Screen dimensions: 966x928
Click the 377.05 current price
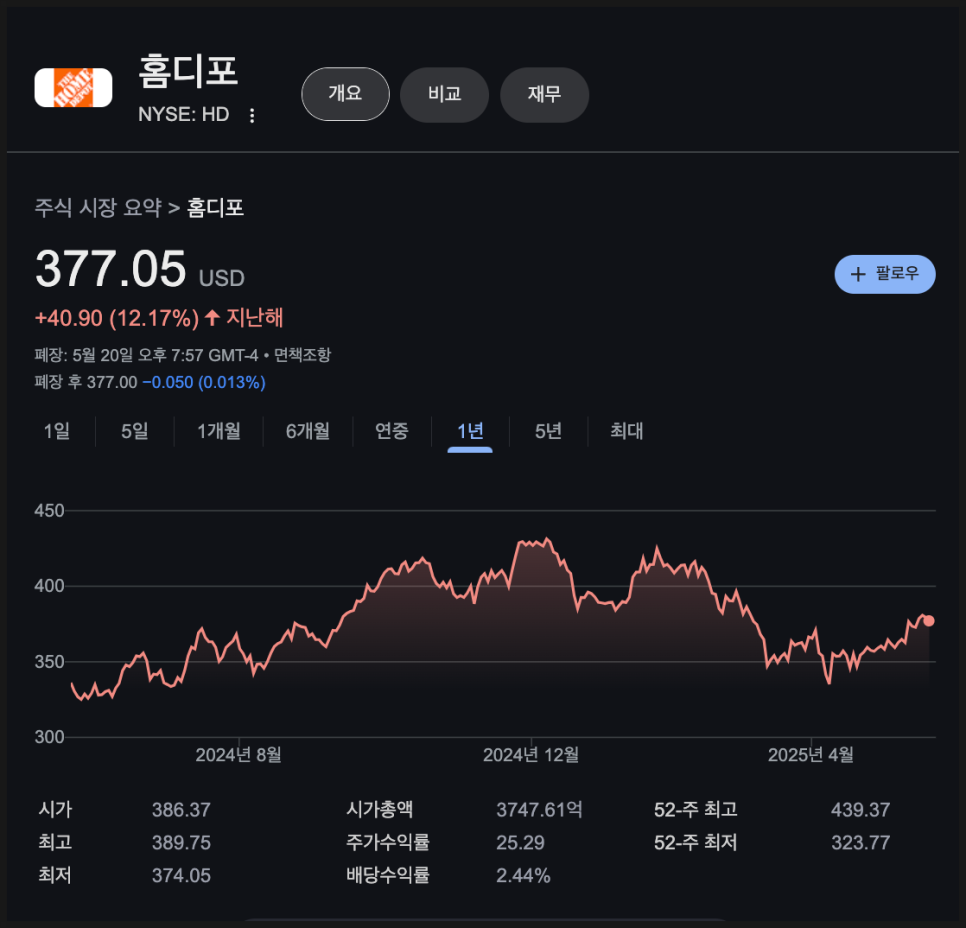111,269
